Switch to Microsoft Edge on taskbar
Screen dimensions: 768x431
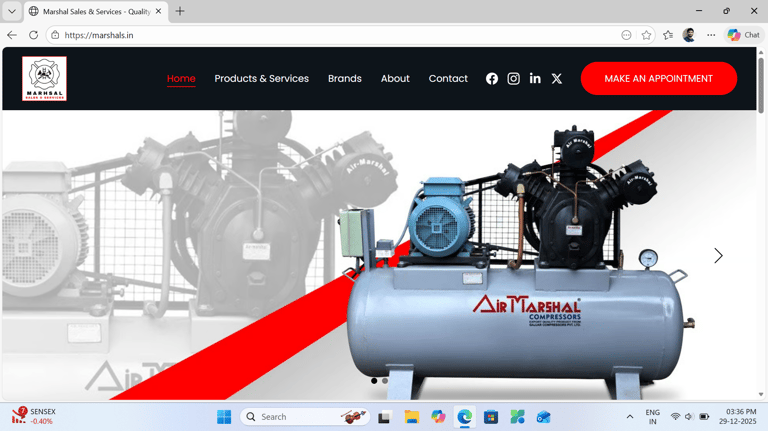[464, 417]
